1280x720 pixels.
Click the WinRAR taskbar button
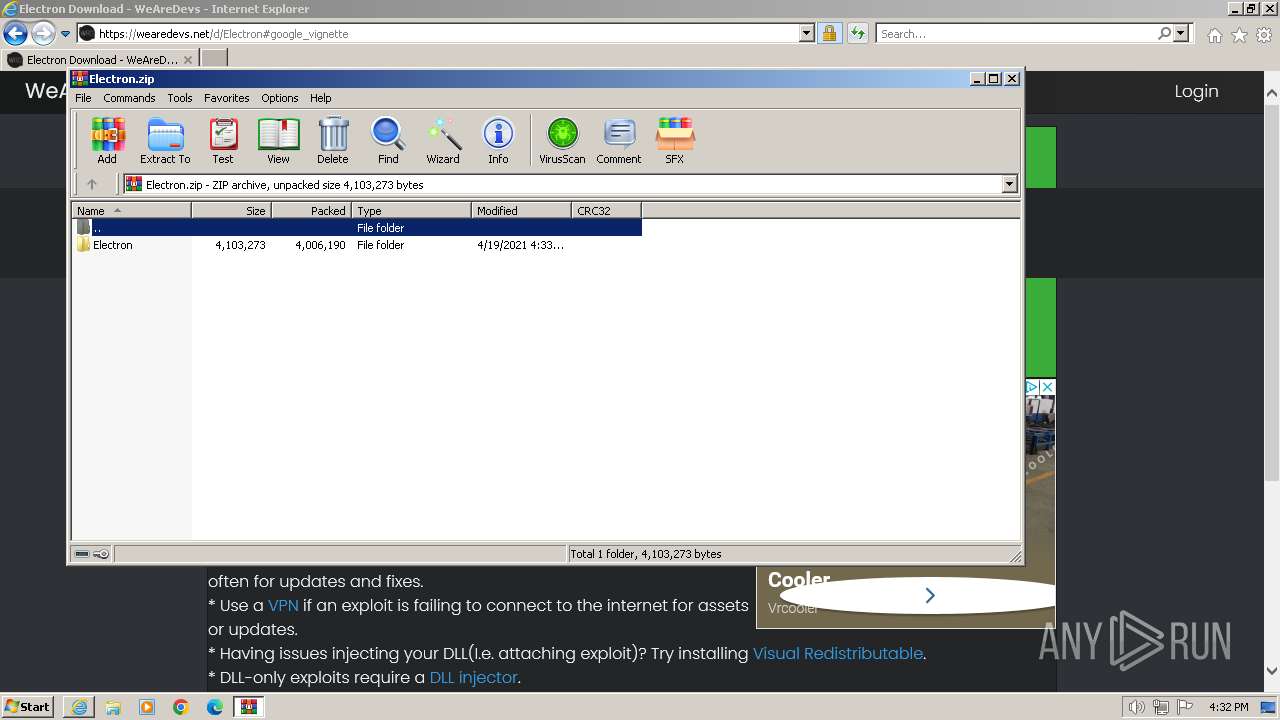(x=249, y=707)
